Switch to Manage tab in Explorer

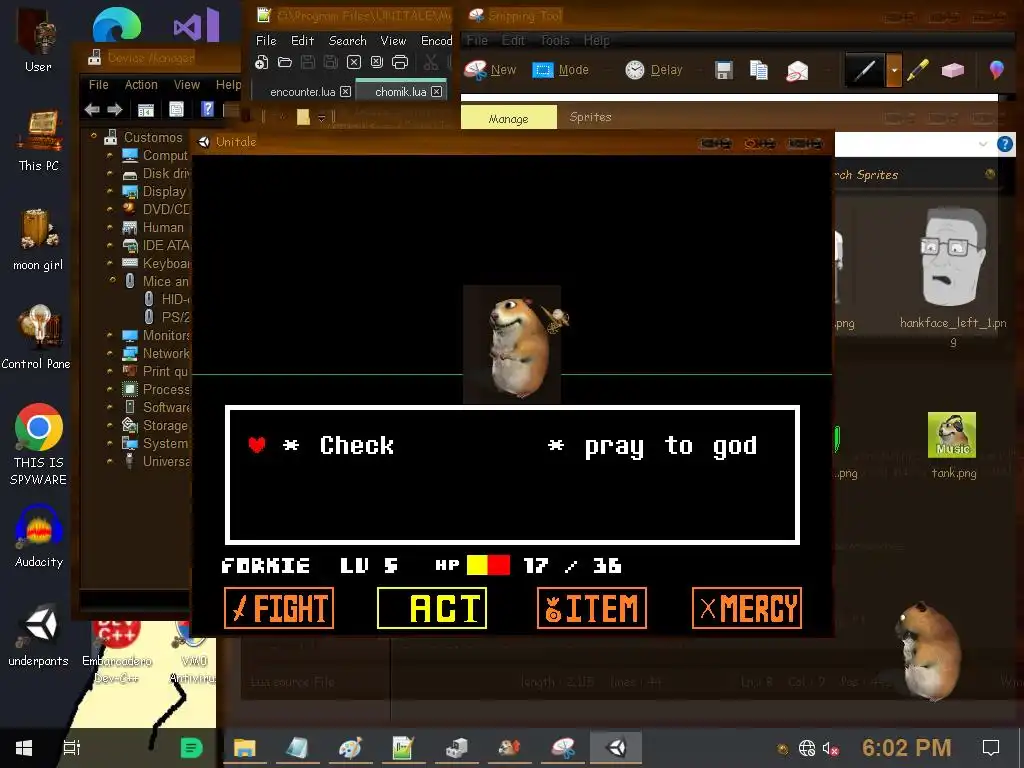click(x=509, y=118)
